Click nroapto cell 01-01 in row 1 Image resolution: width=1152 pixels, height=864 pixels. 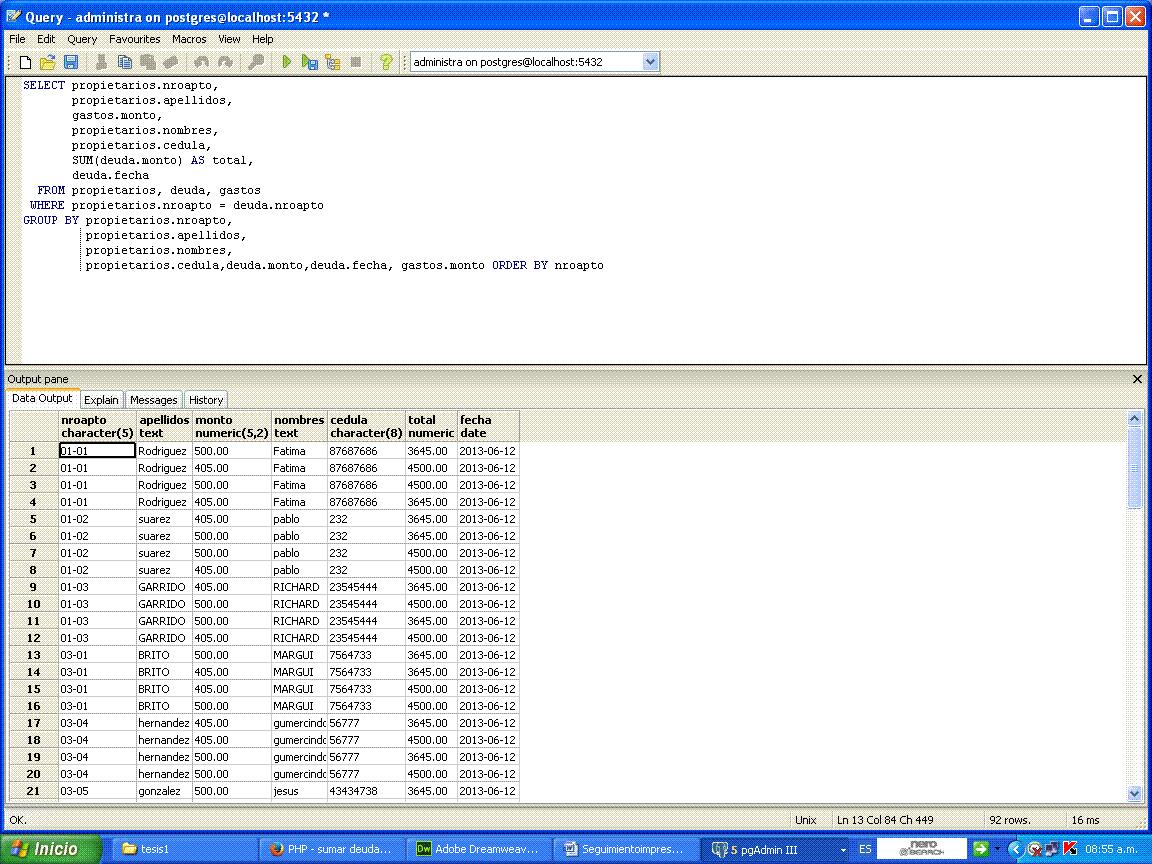pyautogui.click(x=98, y=450)
